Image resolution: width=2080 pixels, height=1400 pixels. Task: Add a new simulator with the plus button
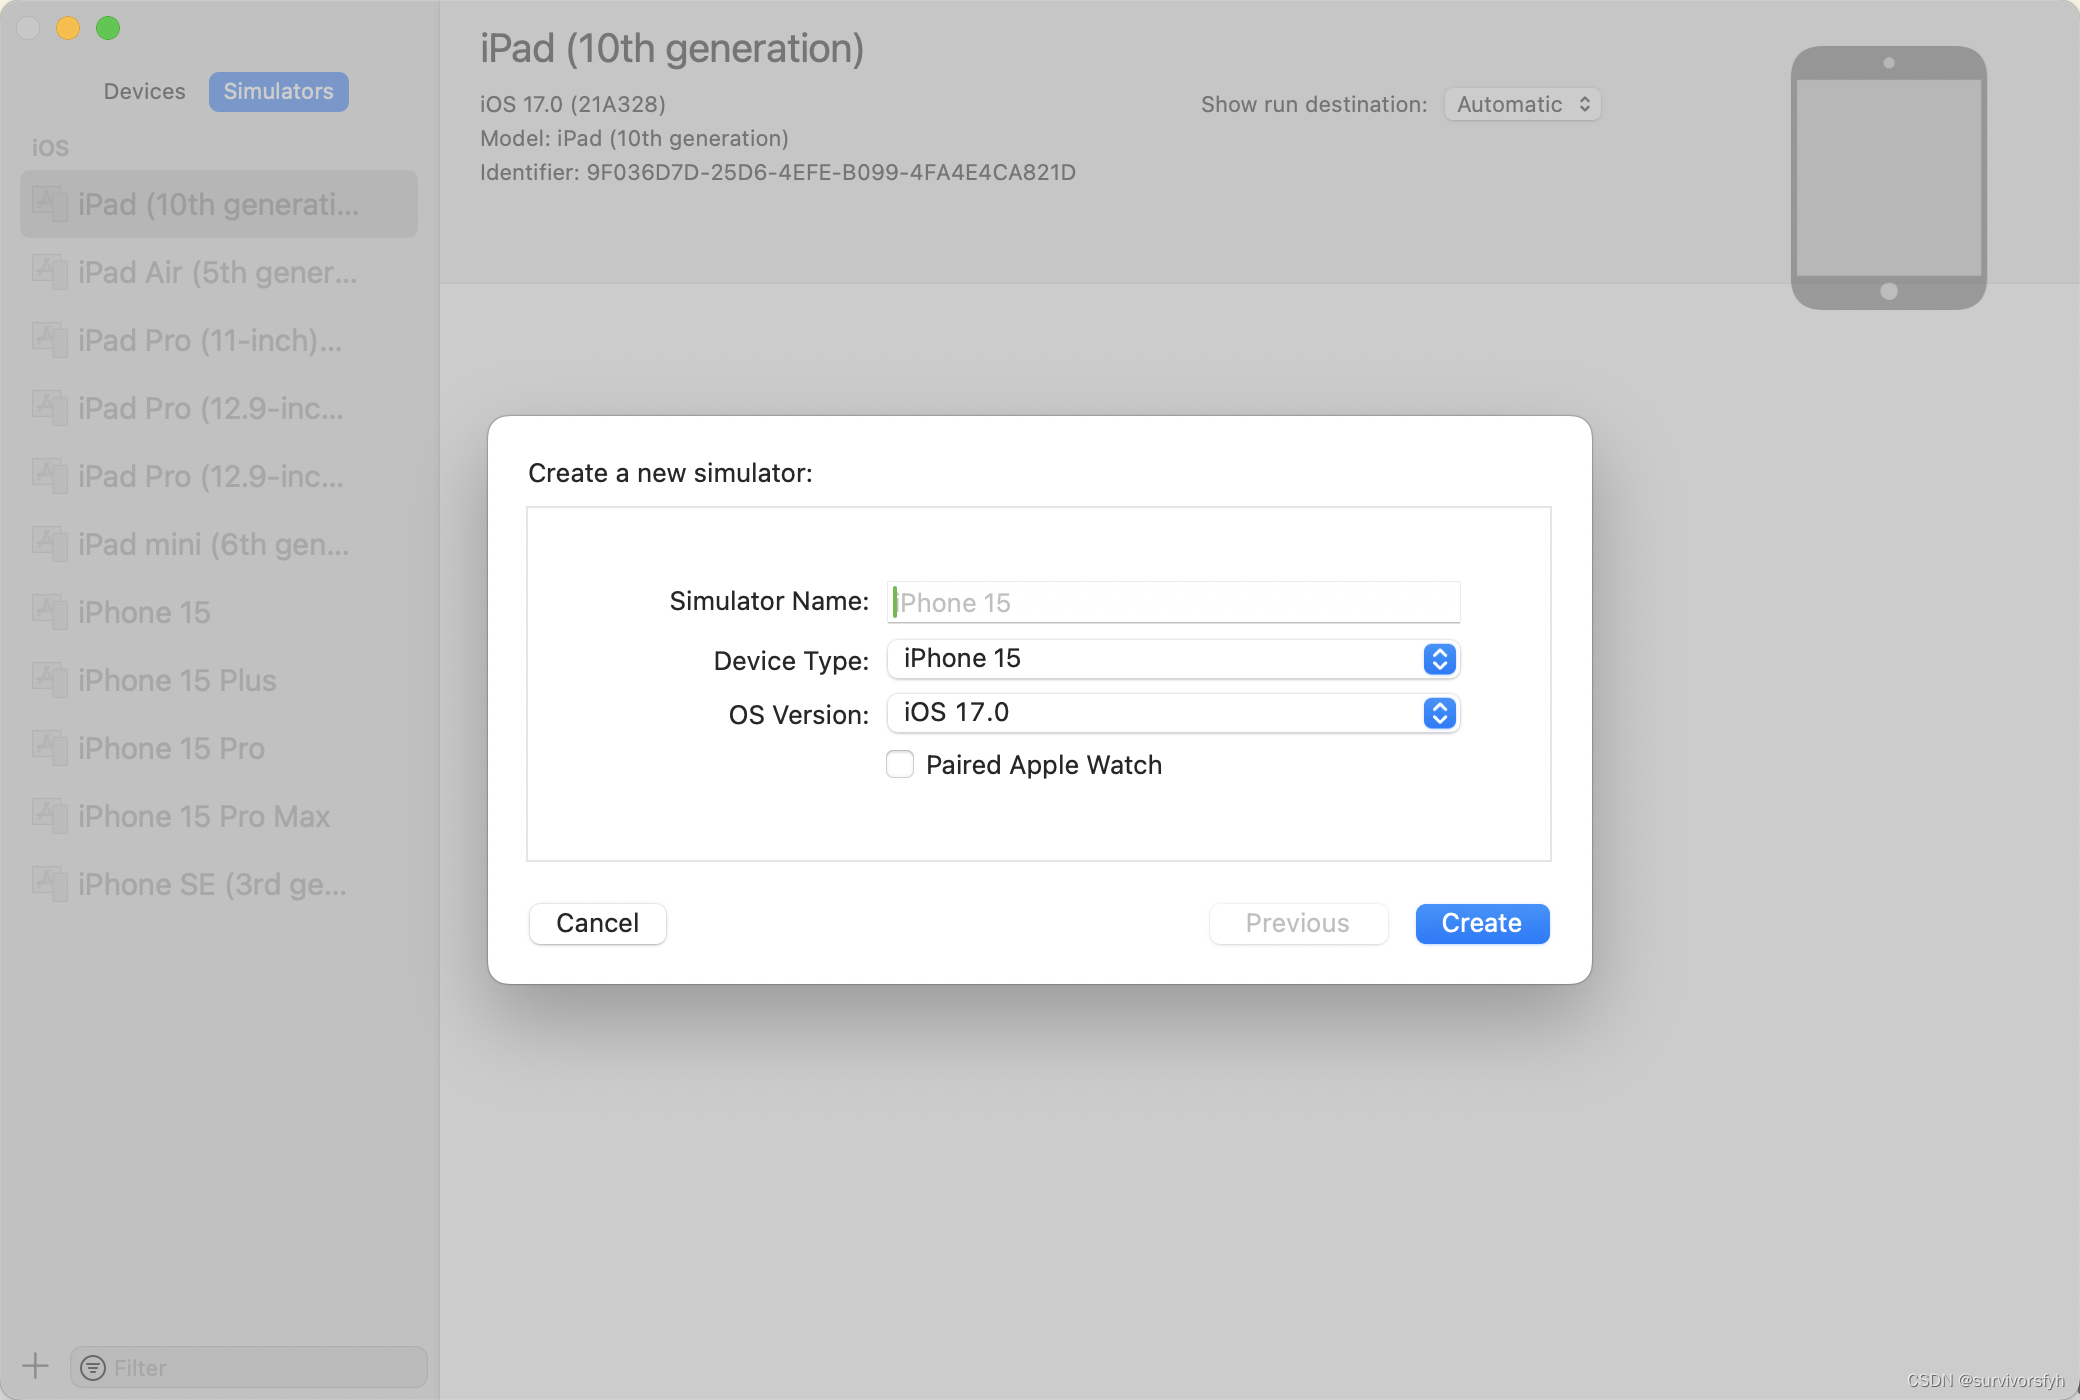click(x=35, y=1366)
